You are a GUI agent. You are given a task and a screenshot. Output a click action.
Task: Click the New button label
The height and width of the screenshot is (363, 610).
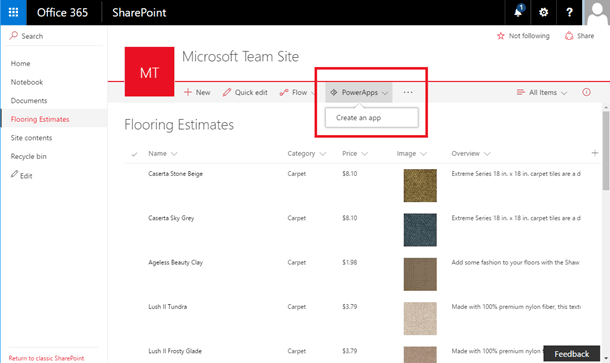pos(203,93)
